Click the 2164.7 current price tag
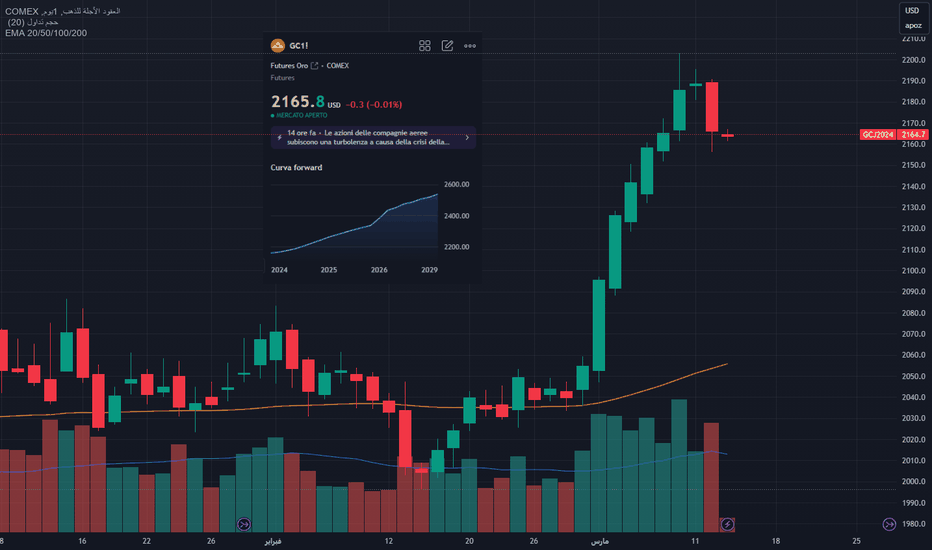The height and width of the screenshot is (550, 932). point(914,134)
